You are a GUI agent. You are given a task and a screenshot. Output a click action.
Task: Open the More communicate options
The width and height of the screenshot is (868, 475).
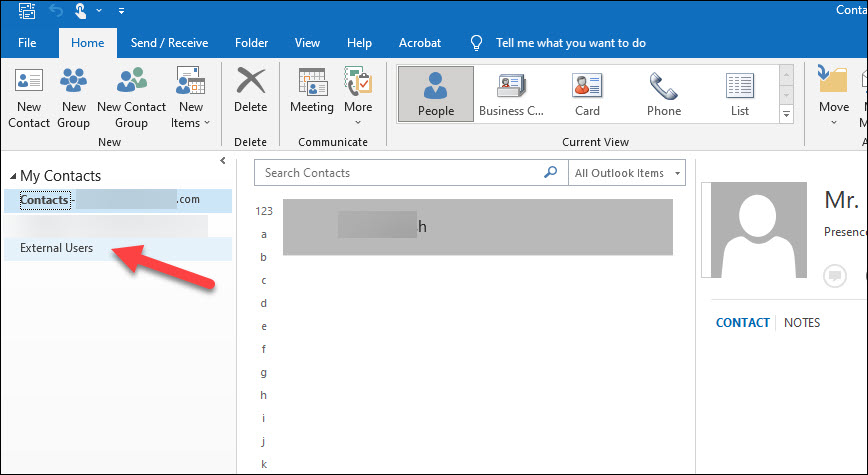[x=358, y=97]
